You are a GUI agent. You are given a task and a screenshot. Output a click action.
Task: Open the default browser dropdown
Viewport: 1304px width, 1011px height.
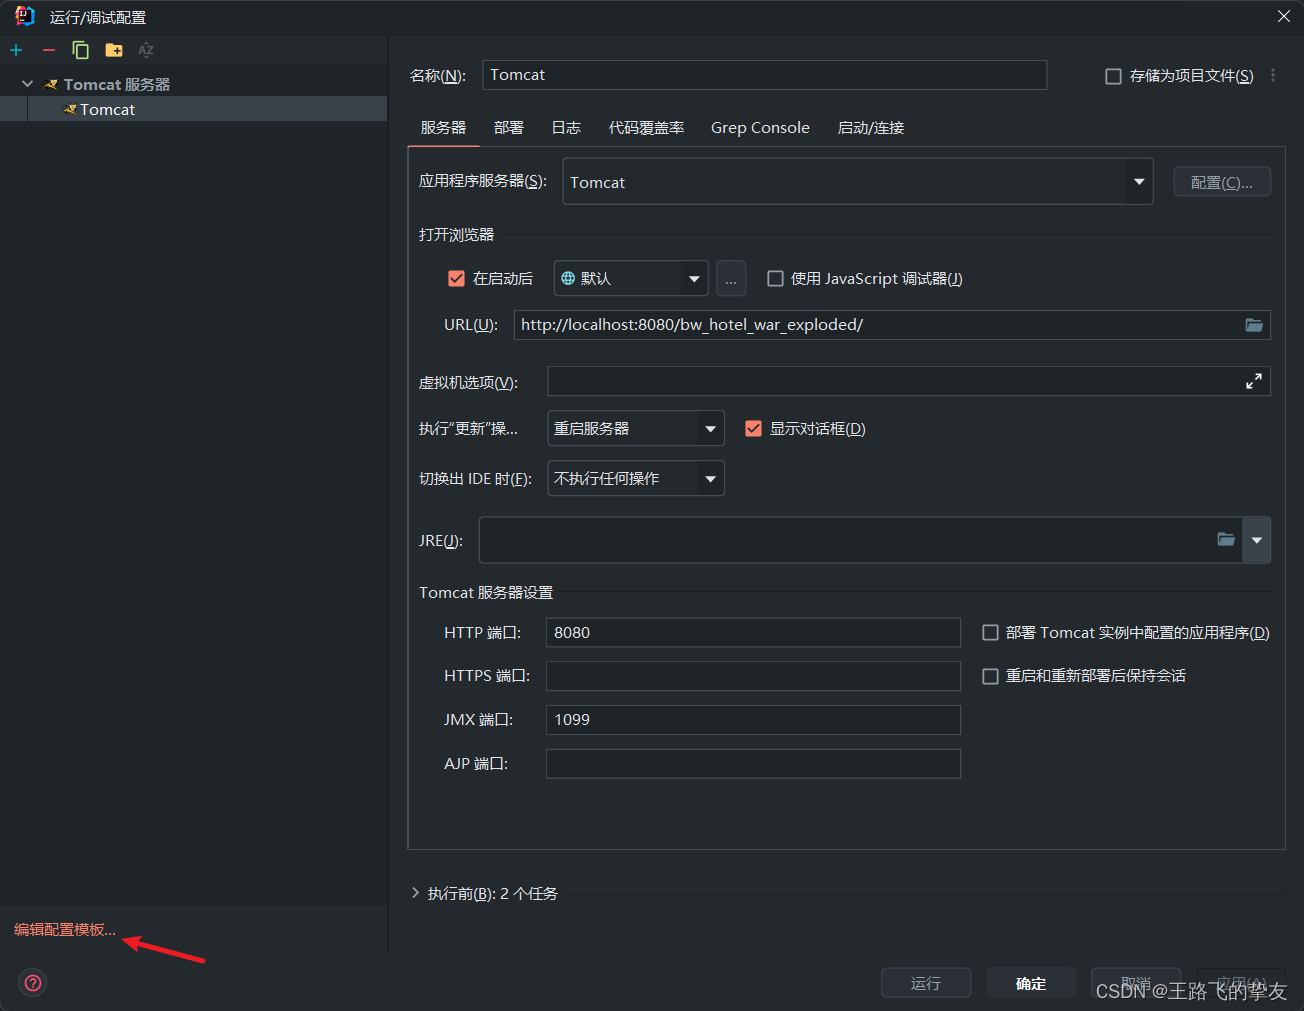click(631, 279)
